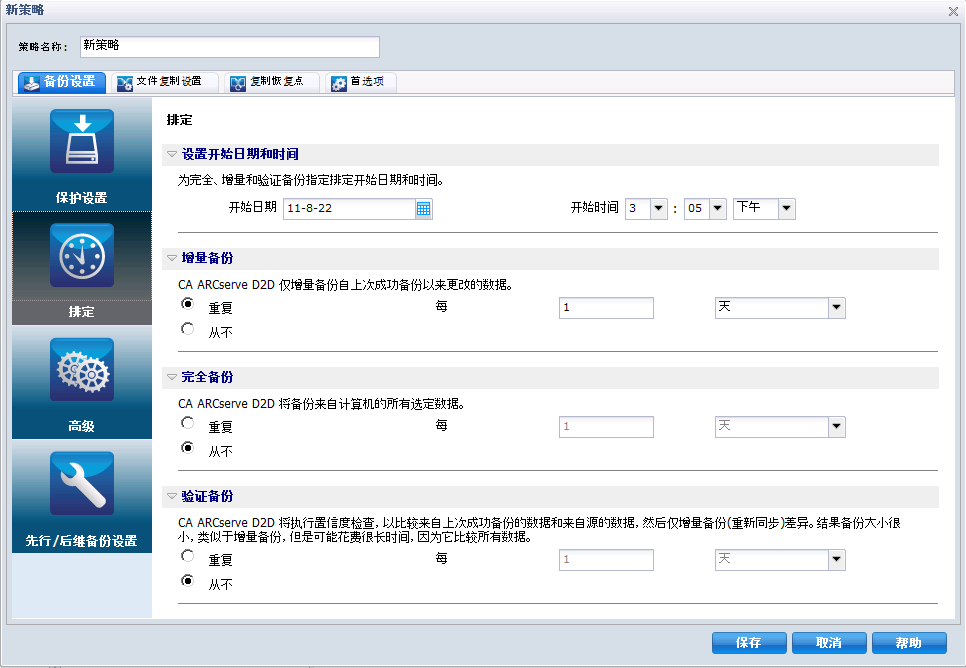The height and width of the screenshot is (668, 966).
Task: Open the calendar picker next to 开始日期
Action: 423,208
